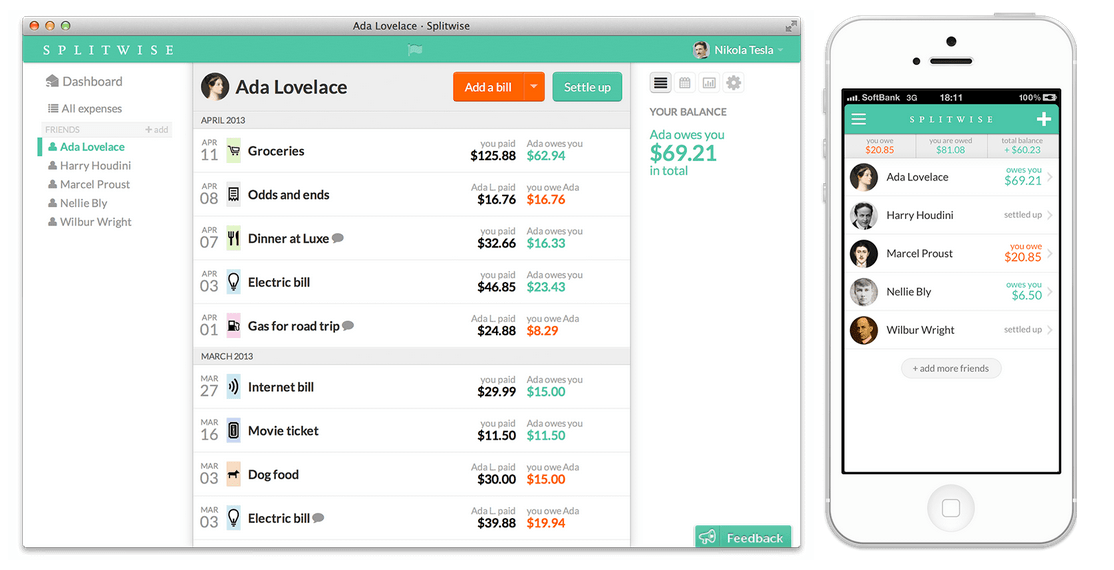Click Nikola Tesla's avatar in header
1114x570 pixels.
pyautogui.click(x=701, y=50)
